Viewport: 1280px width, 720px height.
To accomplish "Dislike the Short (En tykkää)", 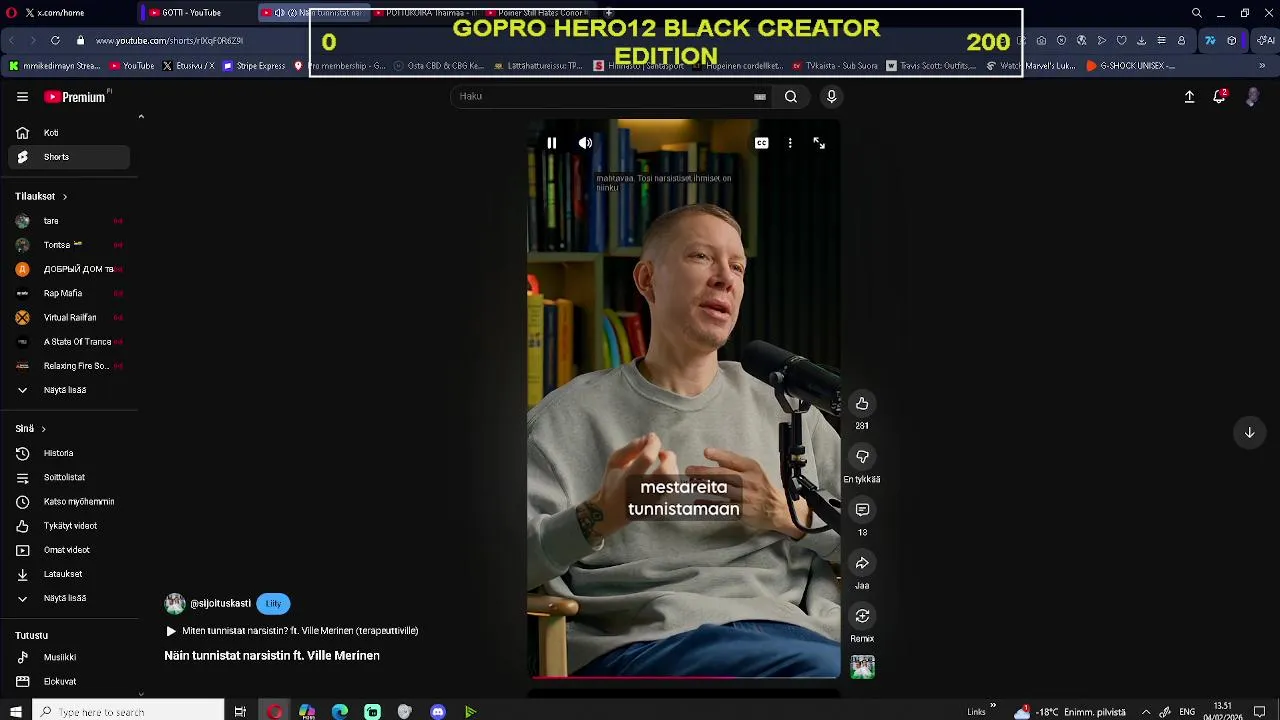I will click(x=862, y=457).
